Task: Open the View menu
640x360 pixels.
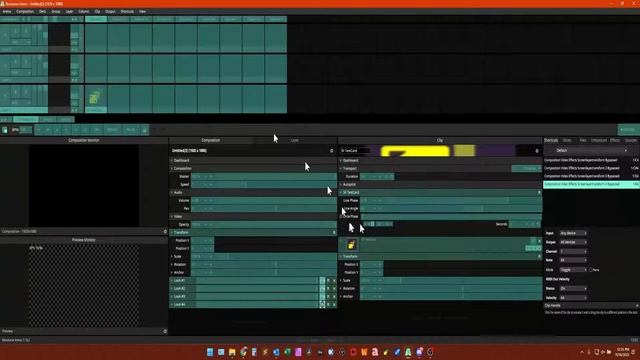Action: pyautogui.click(x=142, y=11)
